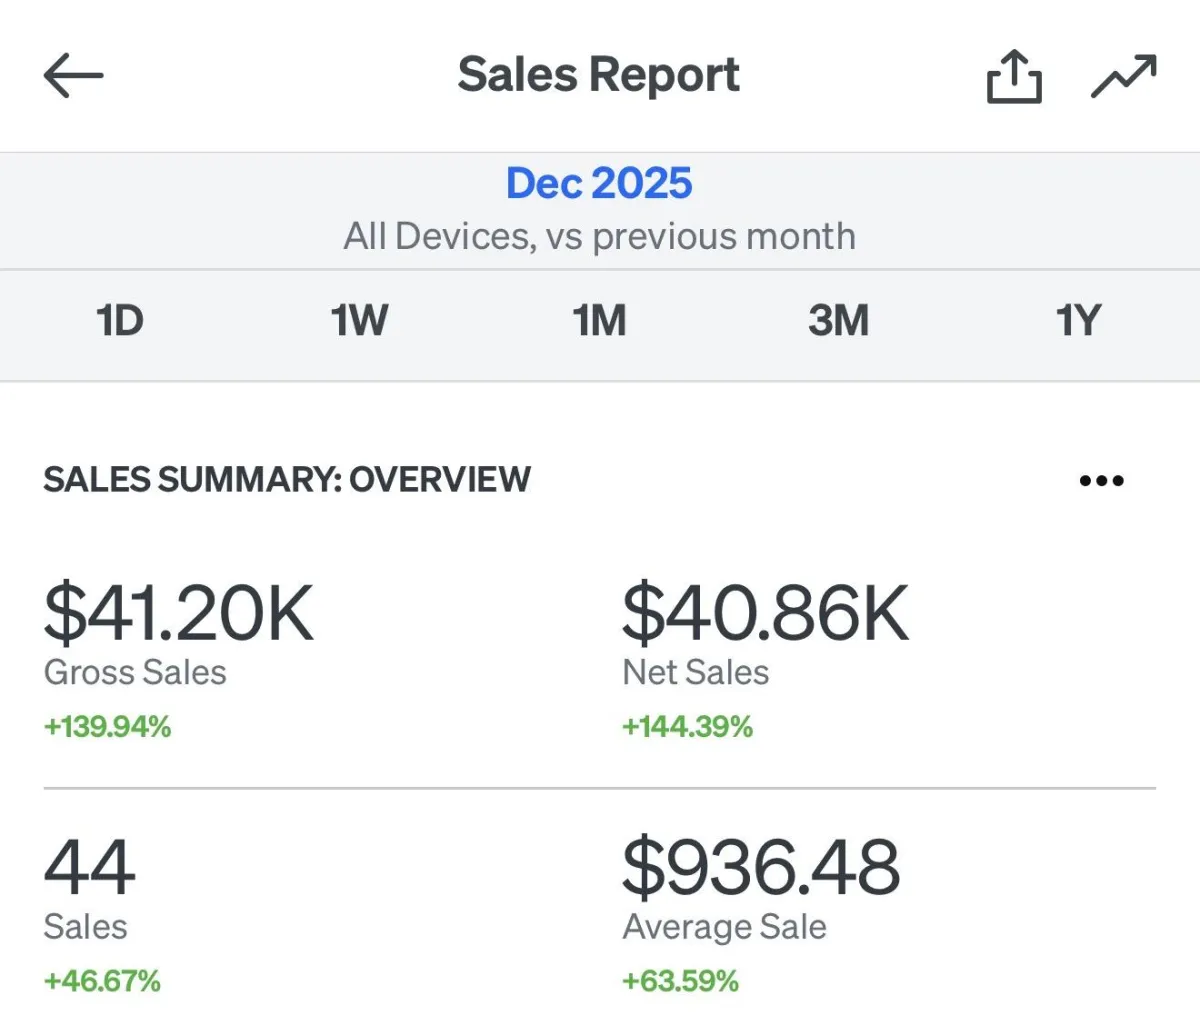Click the +63.59% average sale change
The width and height of the screenshot is (1200, 1035).
click(x=680, y=981)
